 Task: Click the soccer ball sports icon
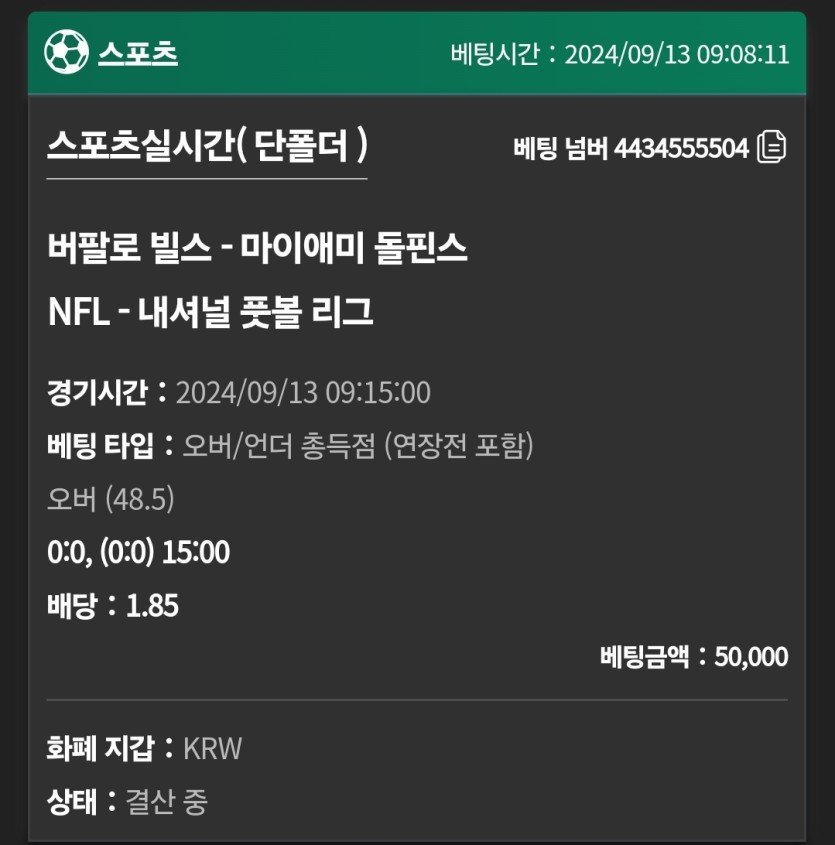point(67,52)
